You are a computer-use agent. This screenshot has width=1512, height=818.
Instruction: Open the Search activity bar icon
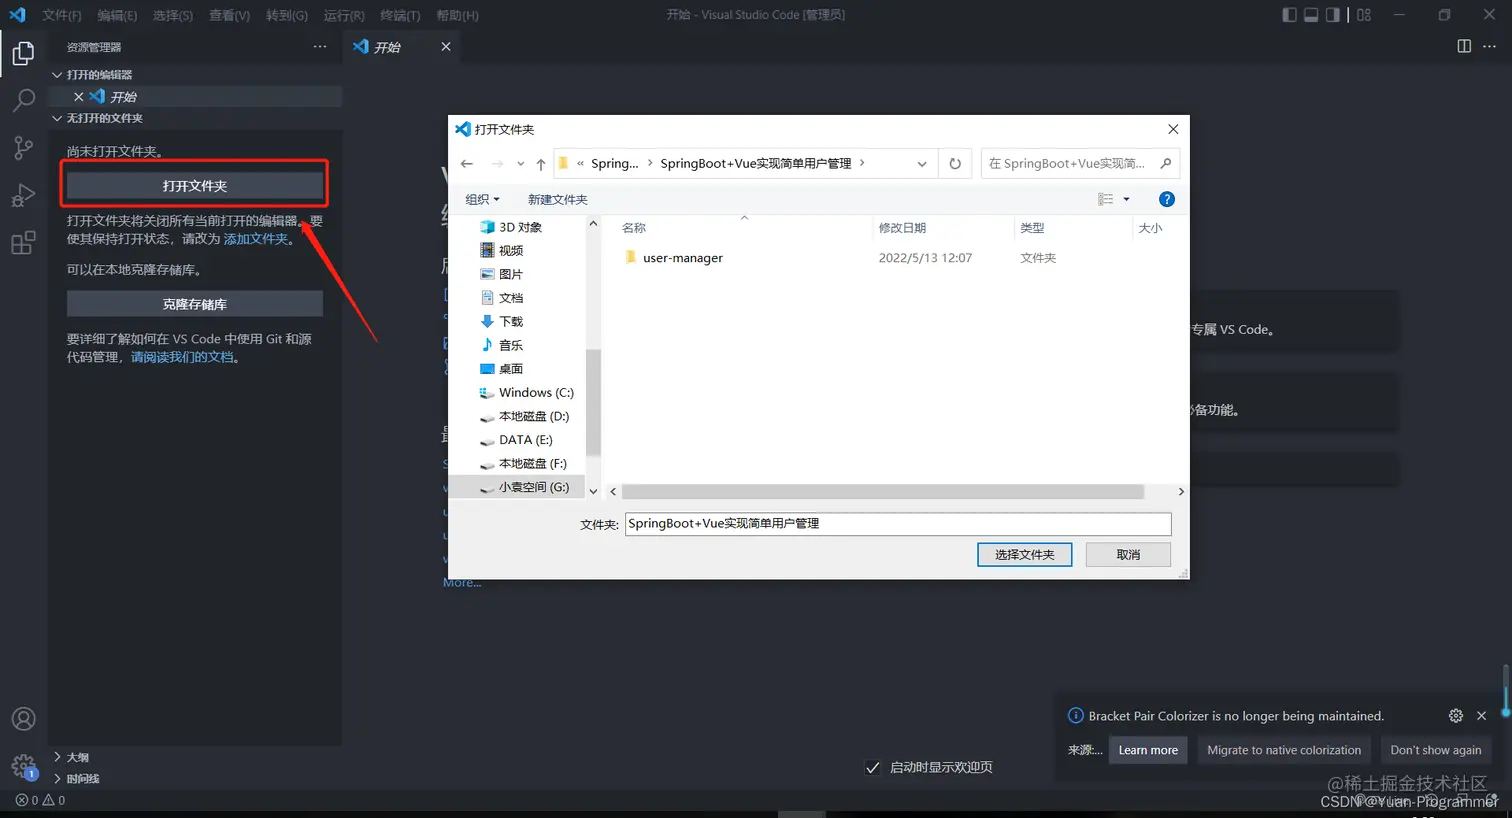[x=23, y=100]
